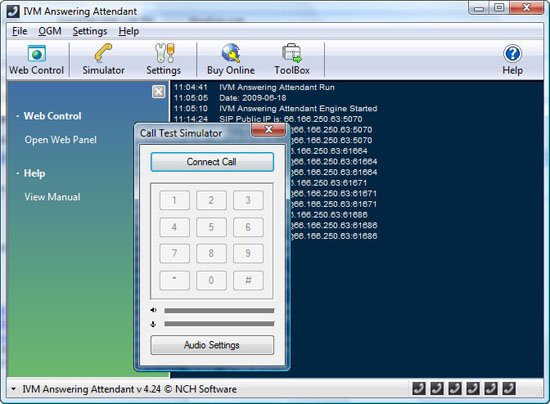Viewport: 550px width, 404px height.
Task: Collapse the Help sidebar section
Action: [18, 173]
